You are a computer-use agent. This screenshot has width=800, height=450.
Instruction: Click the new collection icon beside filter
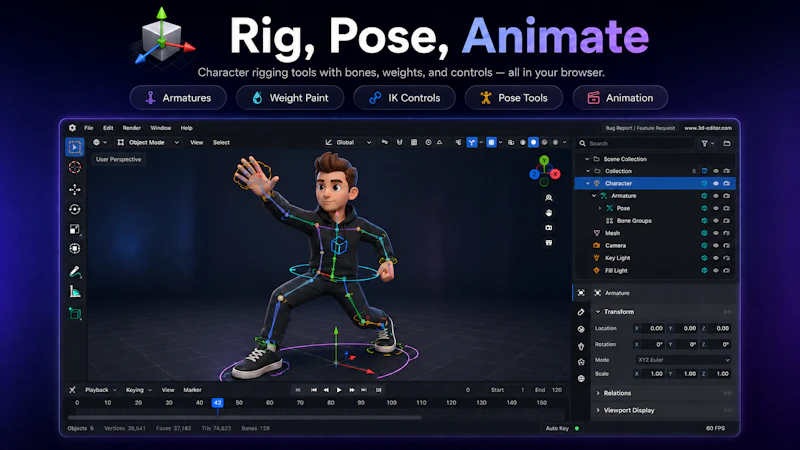(x=727, y=143)
